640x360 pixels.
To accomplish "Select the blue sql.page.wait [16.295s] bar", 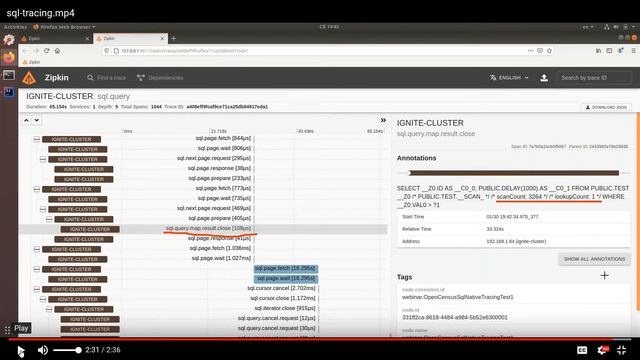I will [x=286, y=278].
